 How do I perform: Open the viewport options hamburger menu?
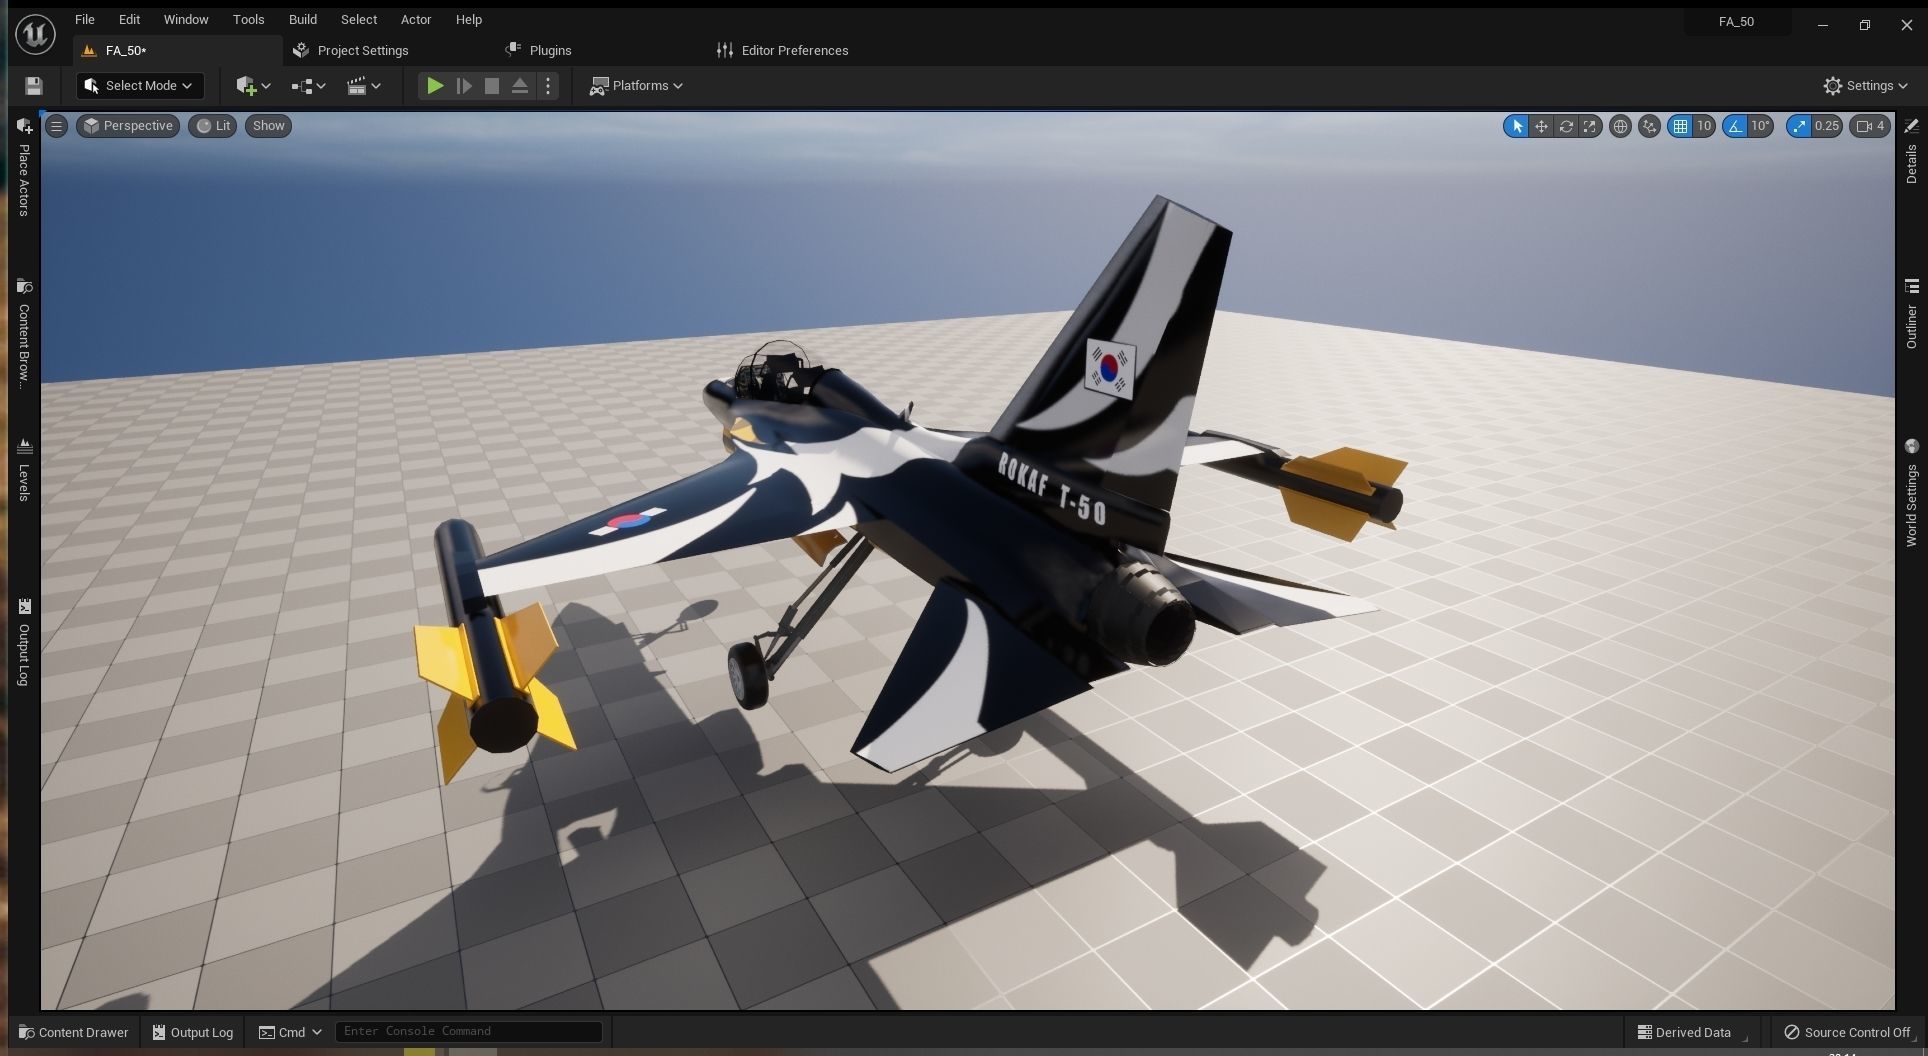57,126
